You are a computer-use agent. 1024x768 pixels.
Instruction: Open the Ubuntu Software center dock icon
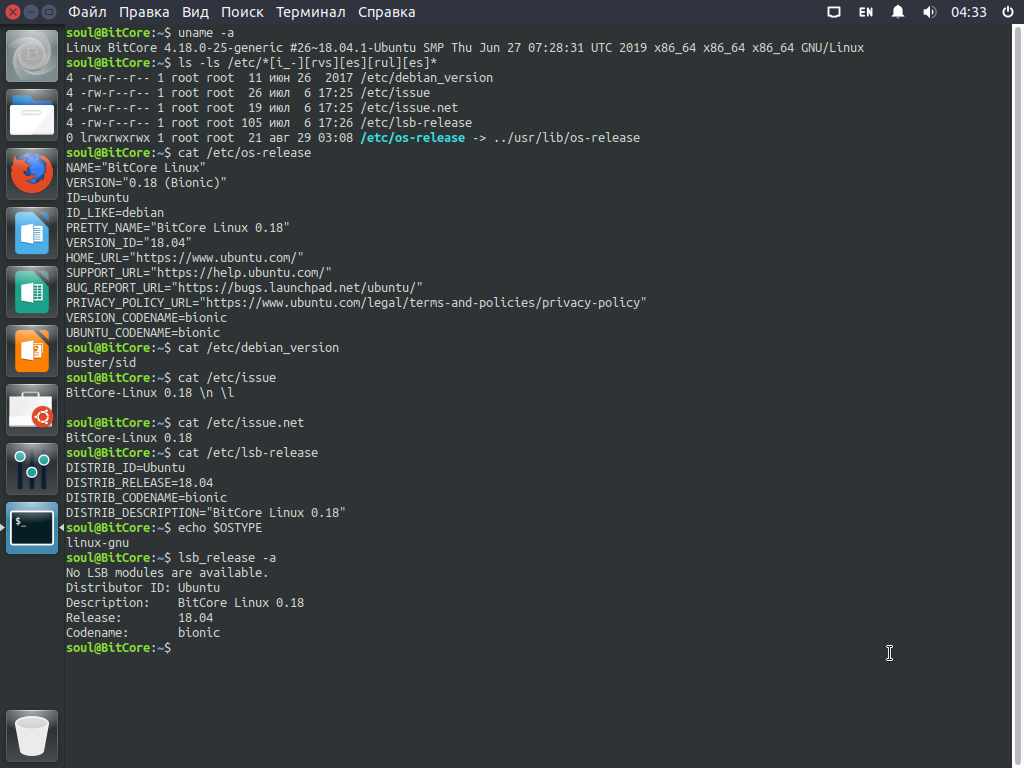(x=31, y=410)
